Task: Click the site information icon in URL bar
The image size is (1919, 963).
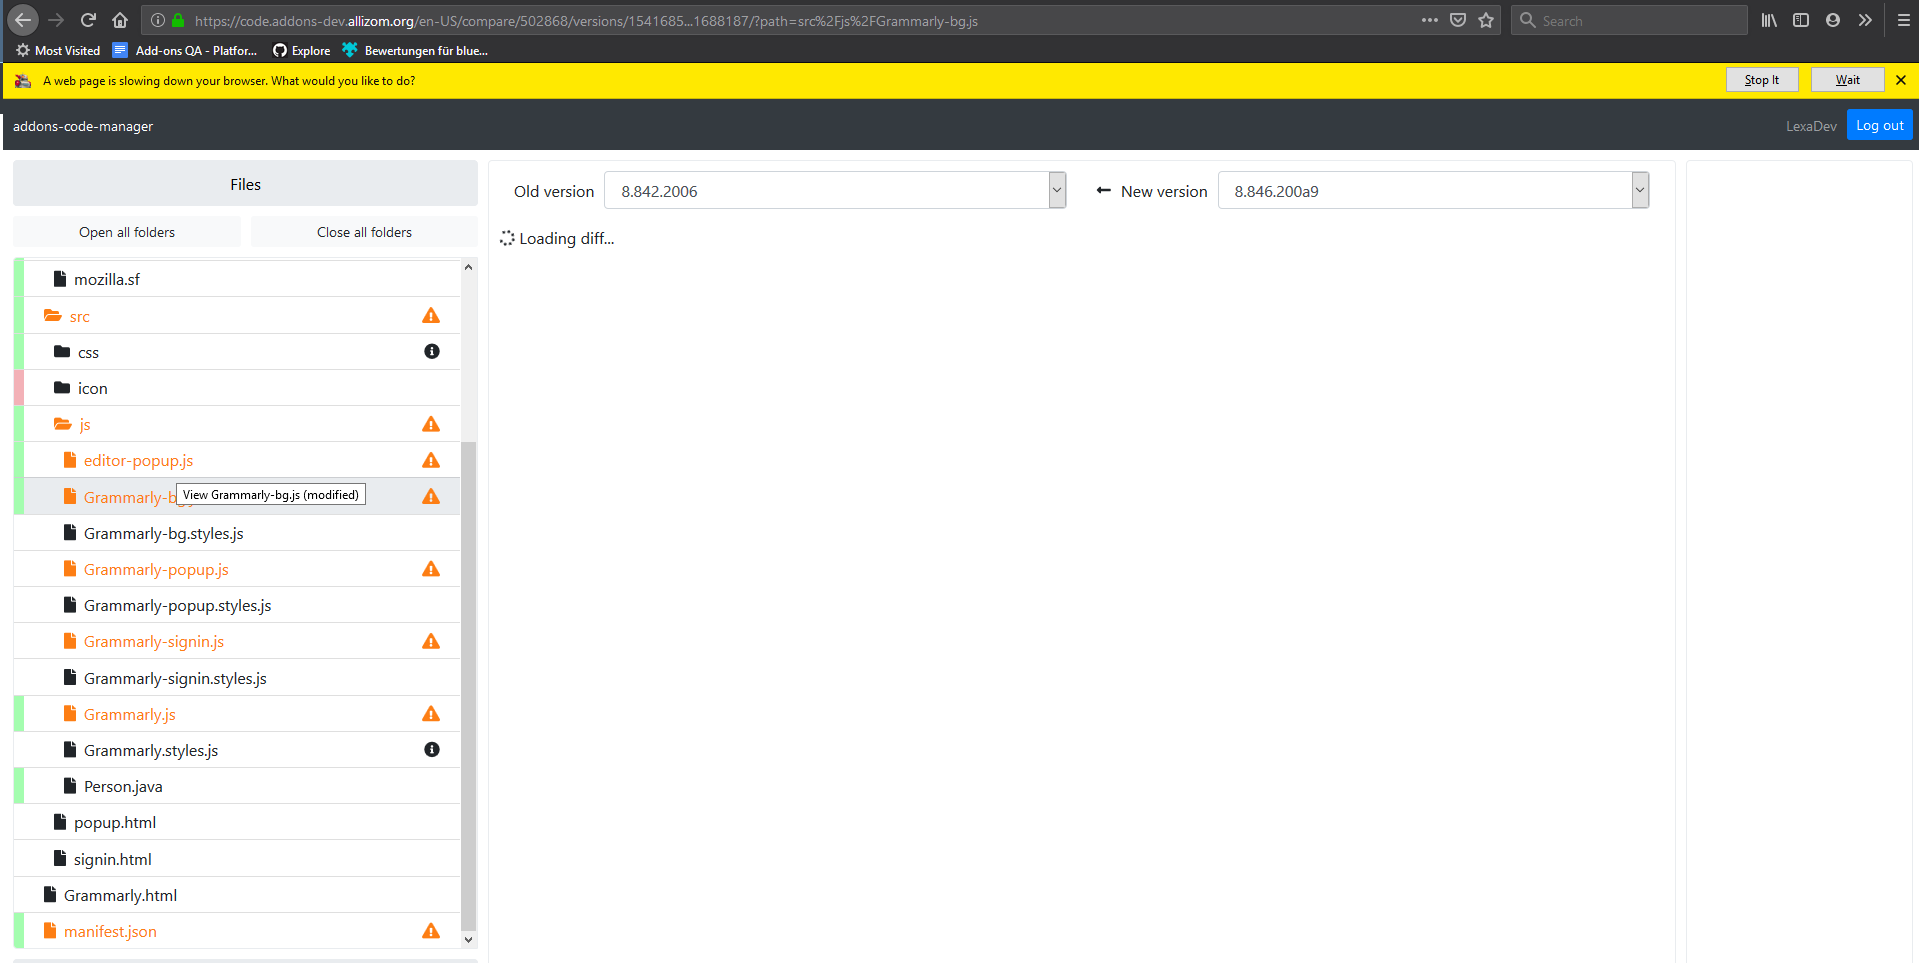Action: [x=157, y=20]
